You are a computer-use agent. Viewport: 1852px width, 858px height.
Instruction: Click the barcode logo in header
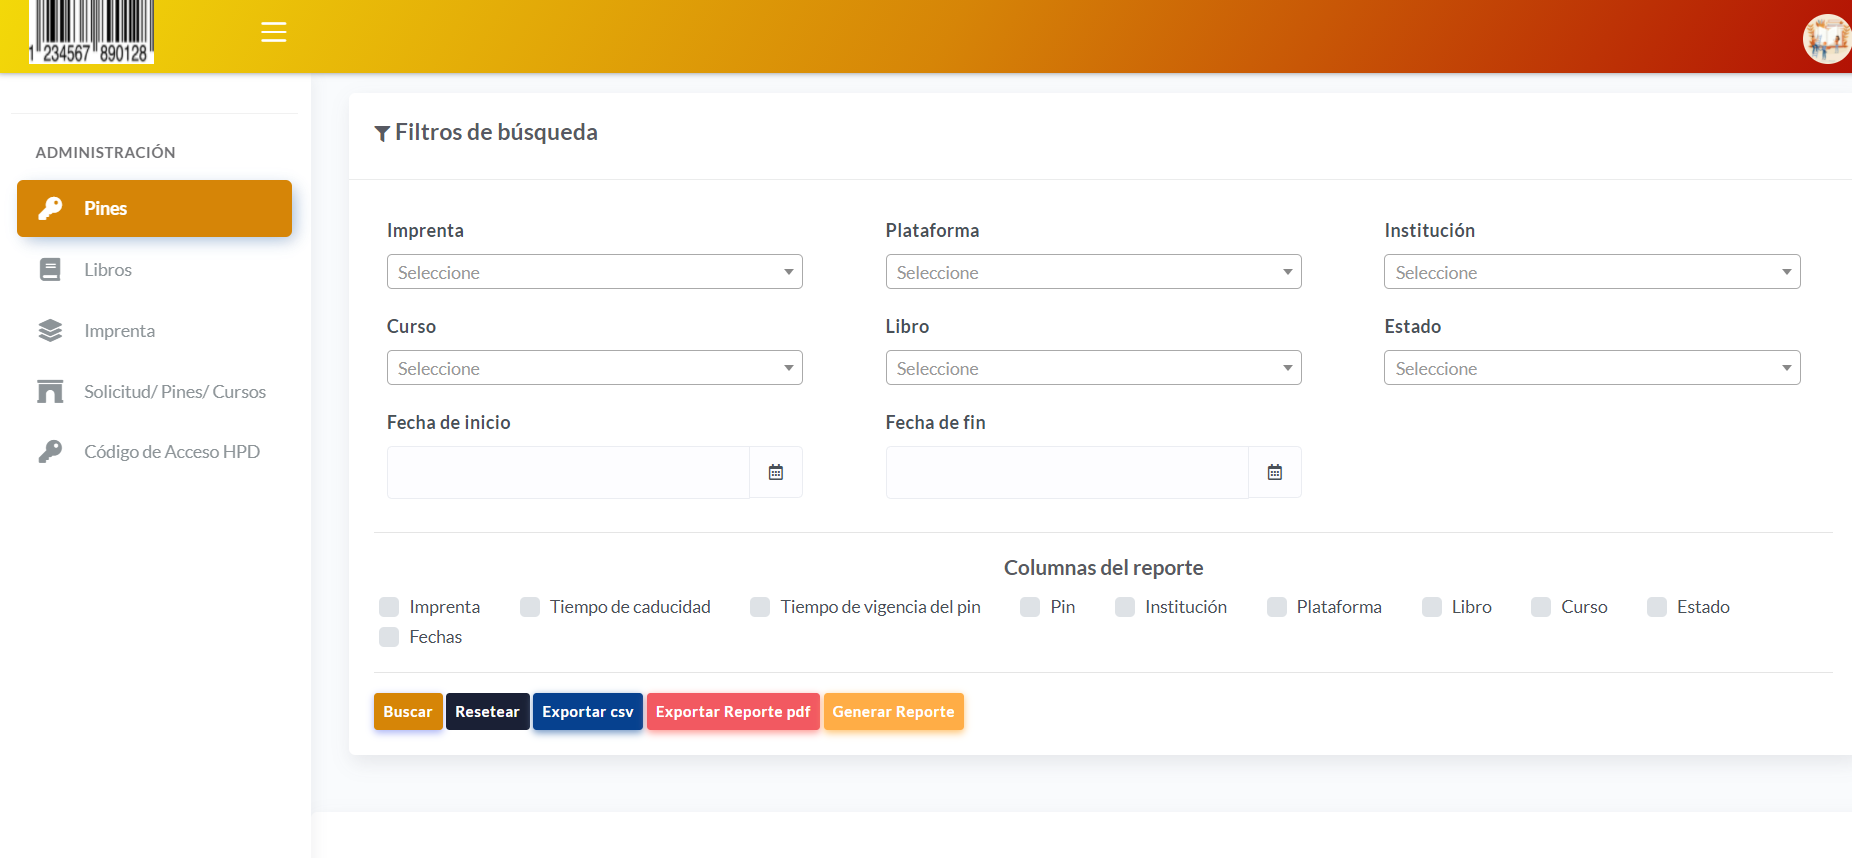click(91, 32)
